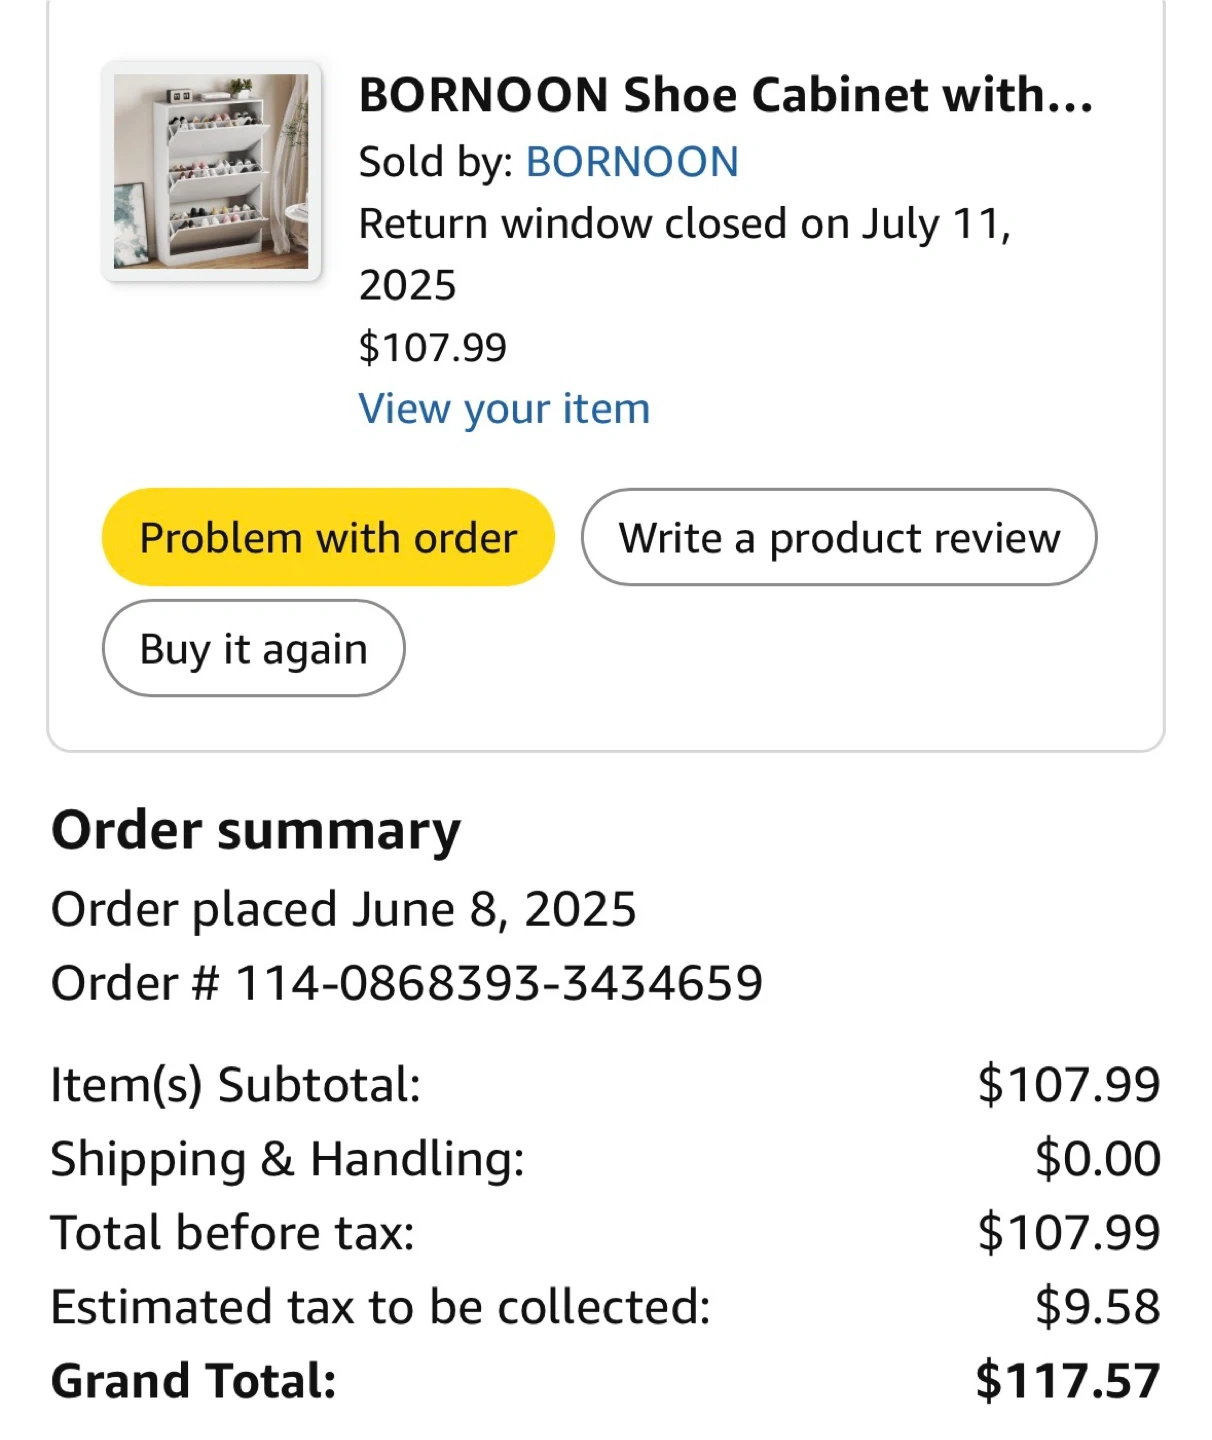Viewport: 1212px width, 1440px height.
Task: Click the Item(s) Subtotal label
Action: pos(236,1085)
